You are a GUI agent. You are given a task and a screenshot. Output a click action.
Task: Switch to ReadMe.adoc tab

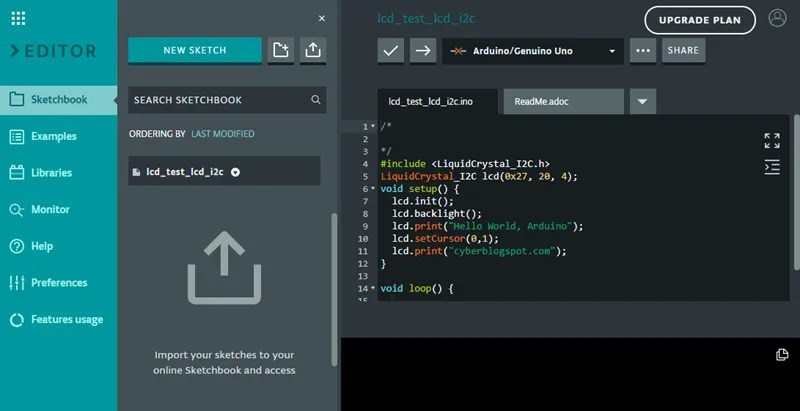pos(563,101)
